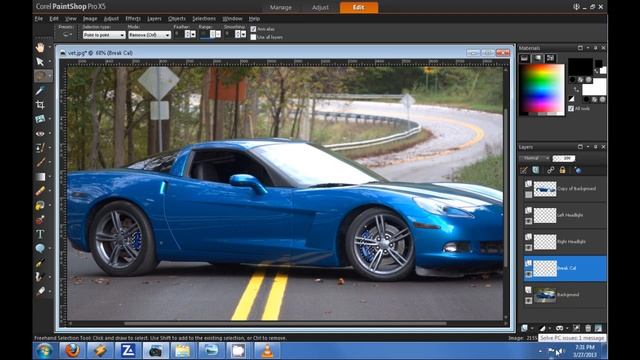Click the large white background material swatch
The width and height of the screenshot is (640, 360).
coord(594,87)
